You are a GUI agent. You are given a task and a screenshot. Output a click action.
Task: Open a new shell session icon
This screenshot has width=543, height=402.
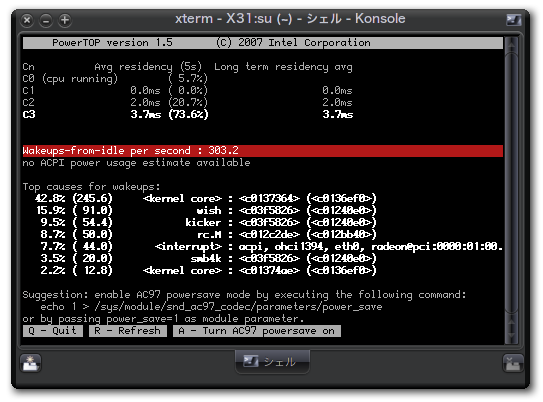click(31, 363)
